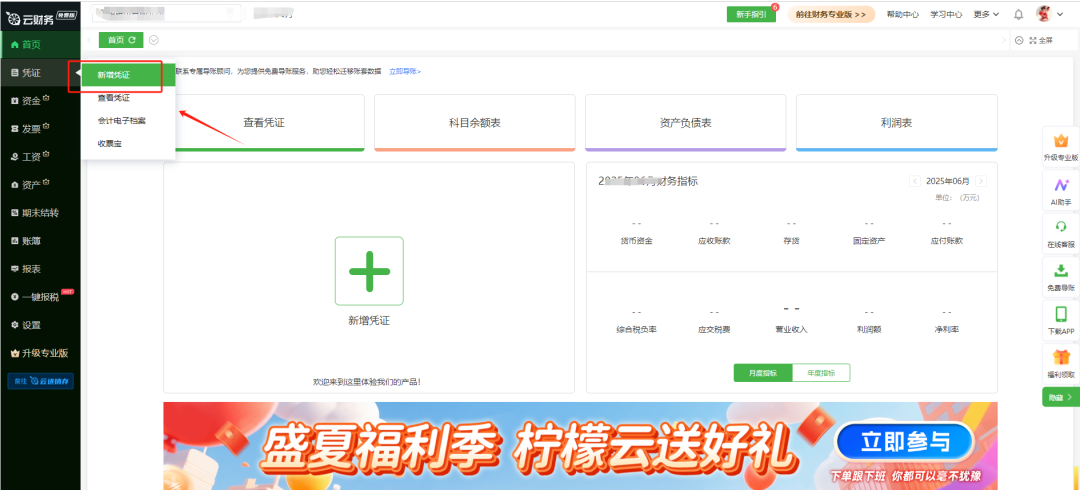
Task: Click the notification bell icon
Action: click(x=1019, y=14)
